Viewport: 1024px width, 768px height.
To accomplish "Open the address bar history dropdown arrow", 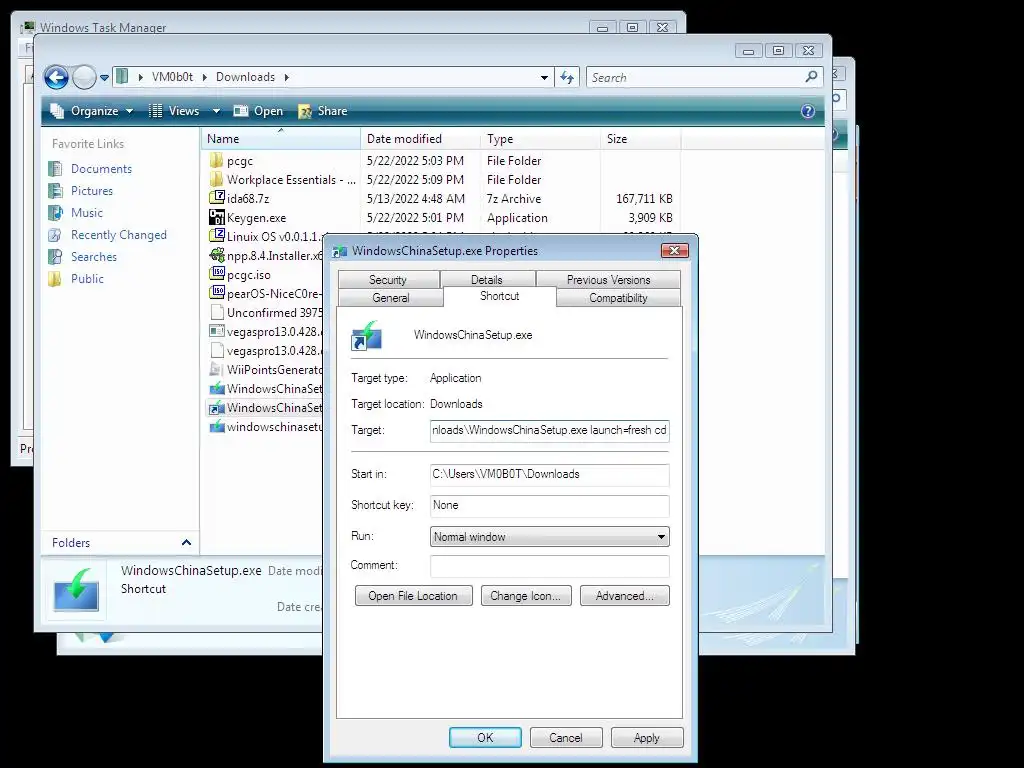I will (x=544, y=78).
